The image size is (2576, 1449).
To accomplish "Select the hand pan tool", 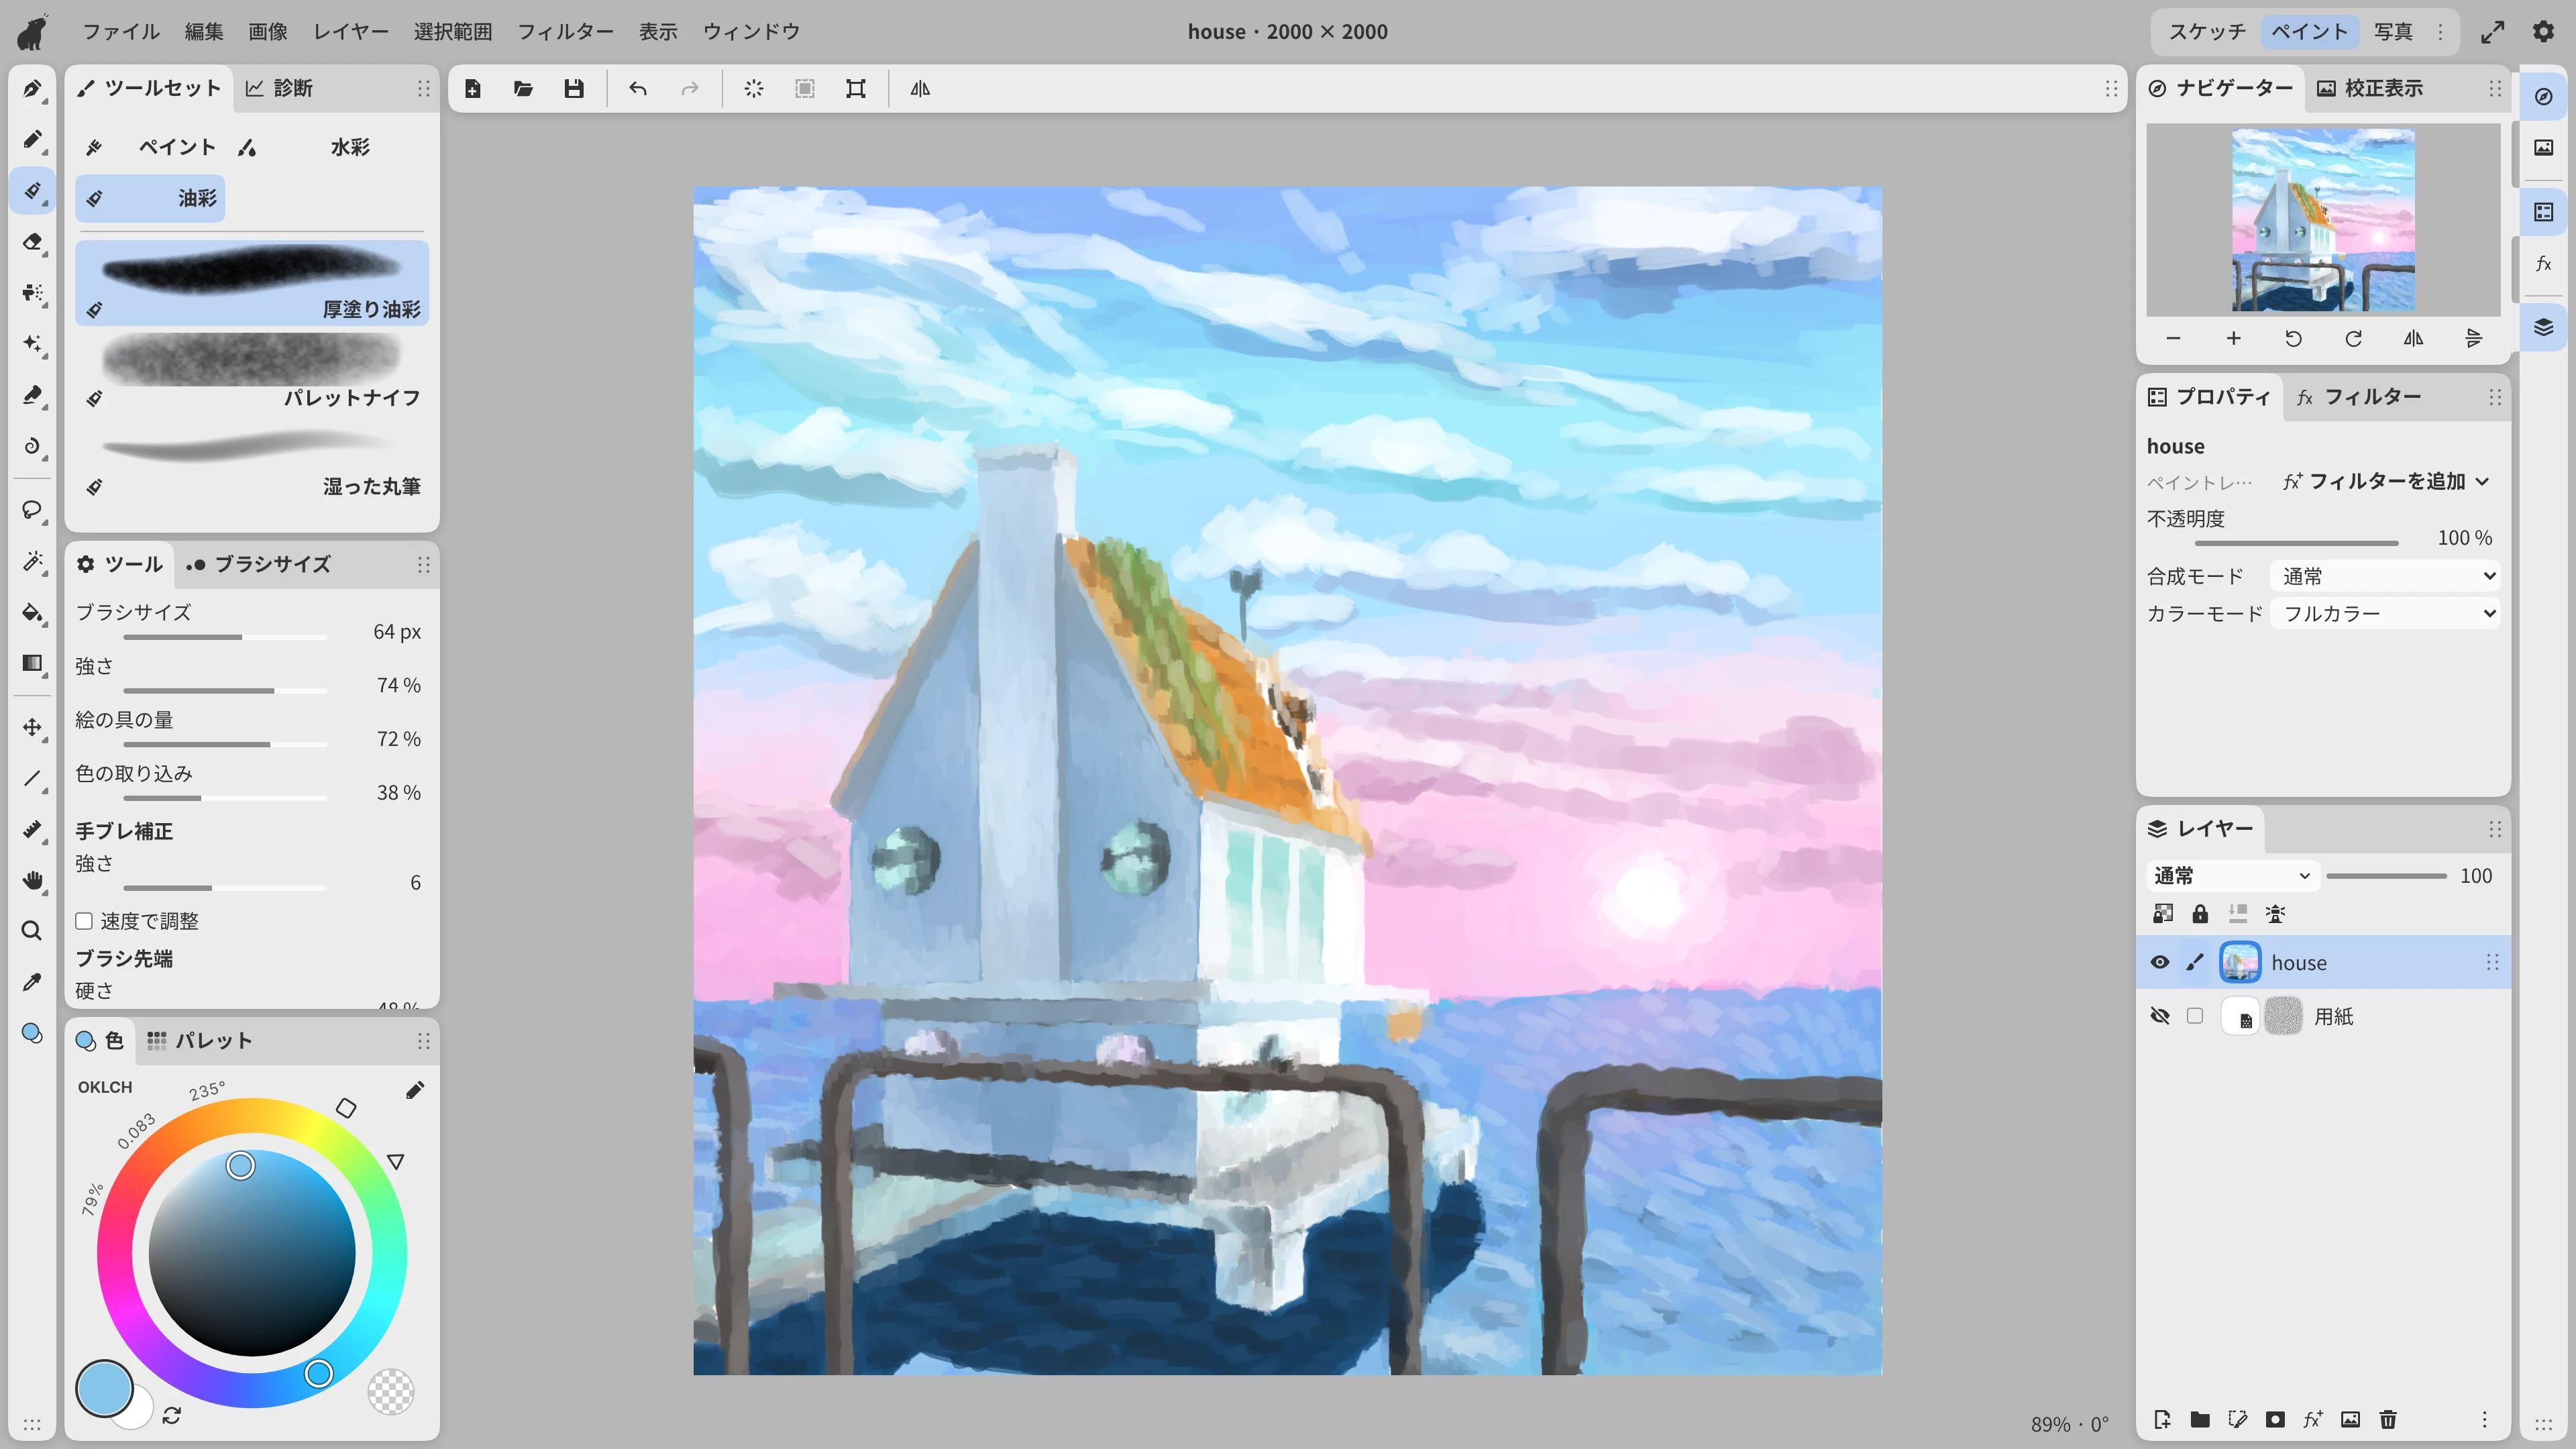I will (x=32, y=880).
